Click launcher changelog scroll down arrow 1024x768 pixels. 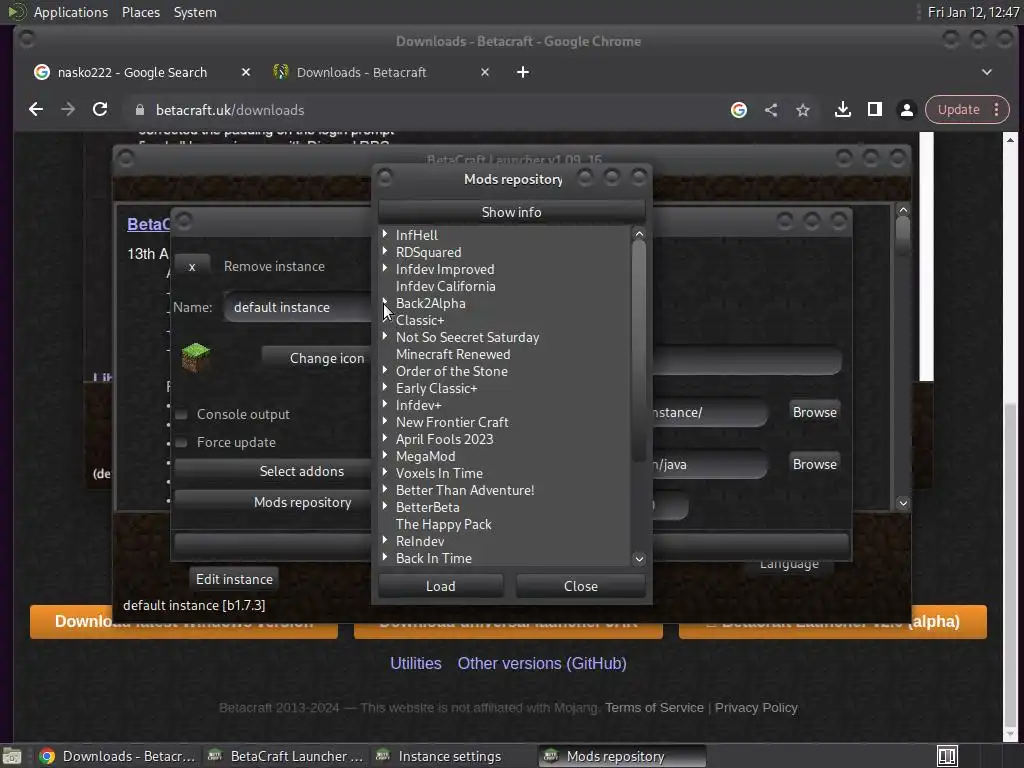(x=903, y=503)
